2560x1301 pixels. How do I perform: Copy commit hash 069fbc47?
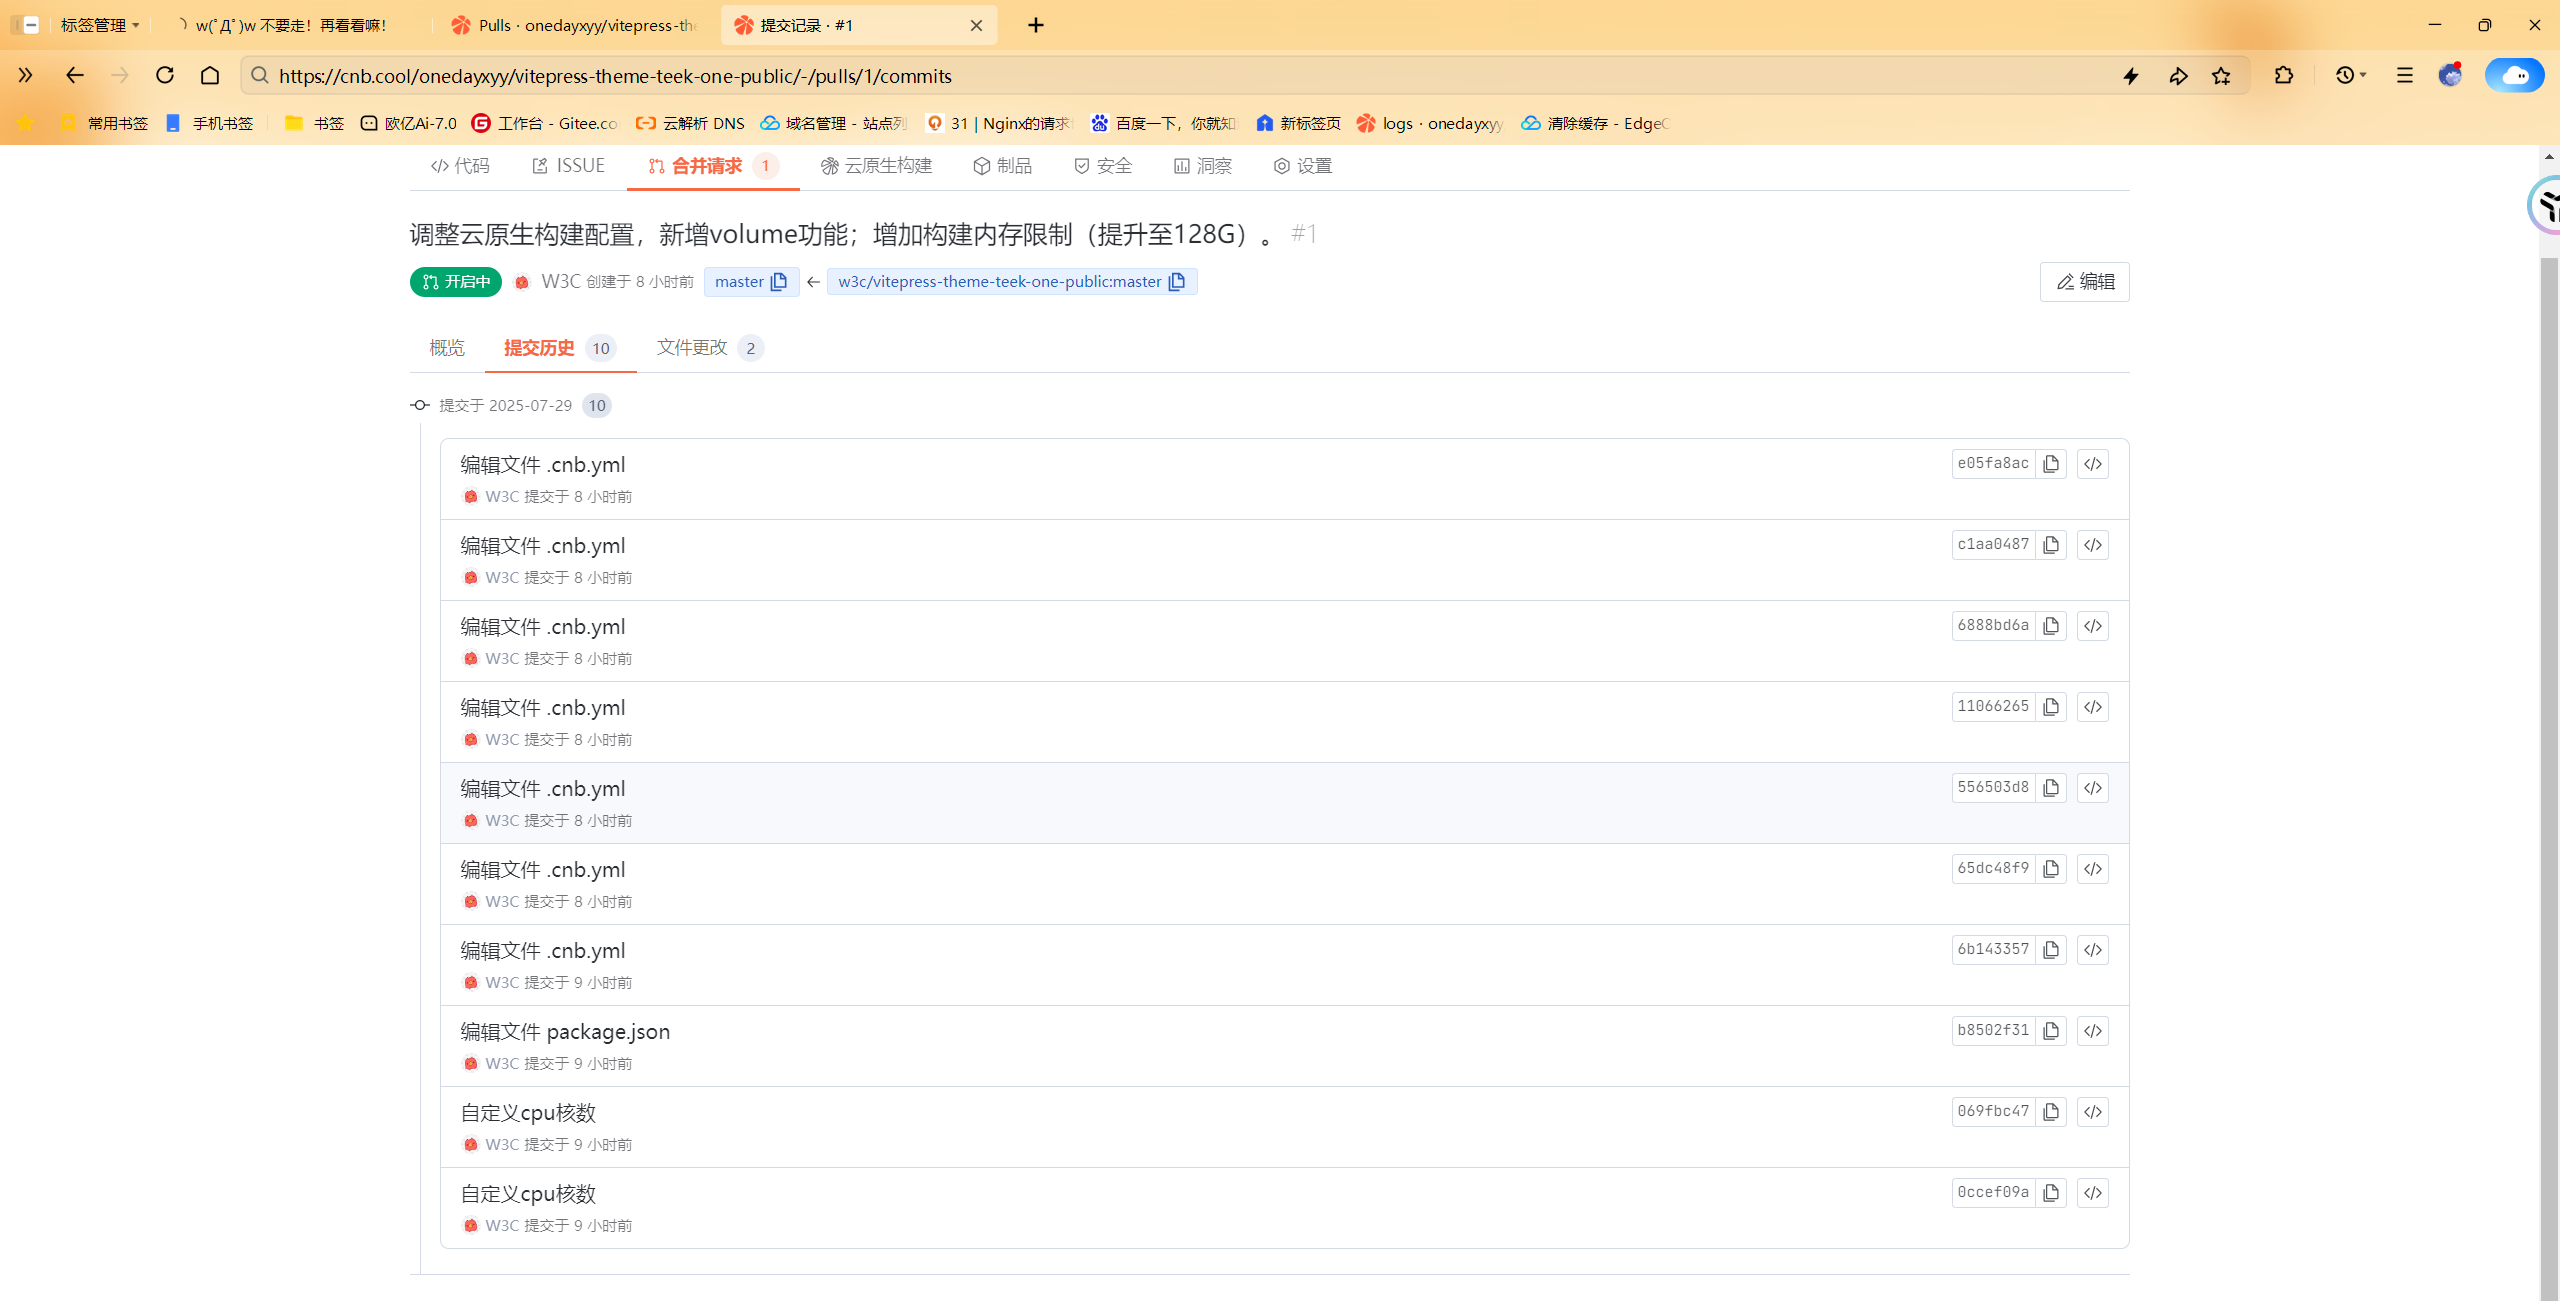[2051, 1112]
